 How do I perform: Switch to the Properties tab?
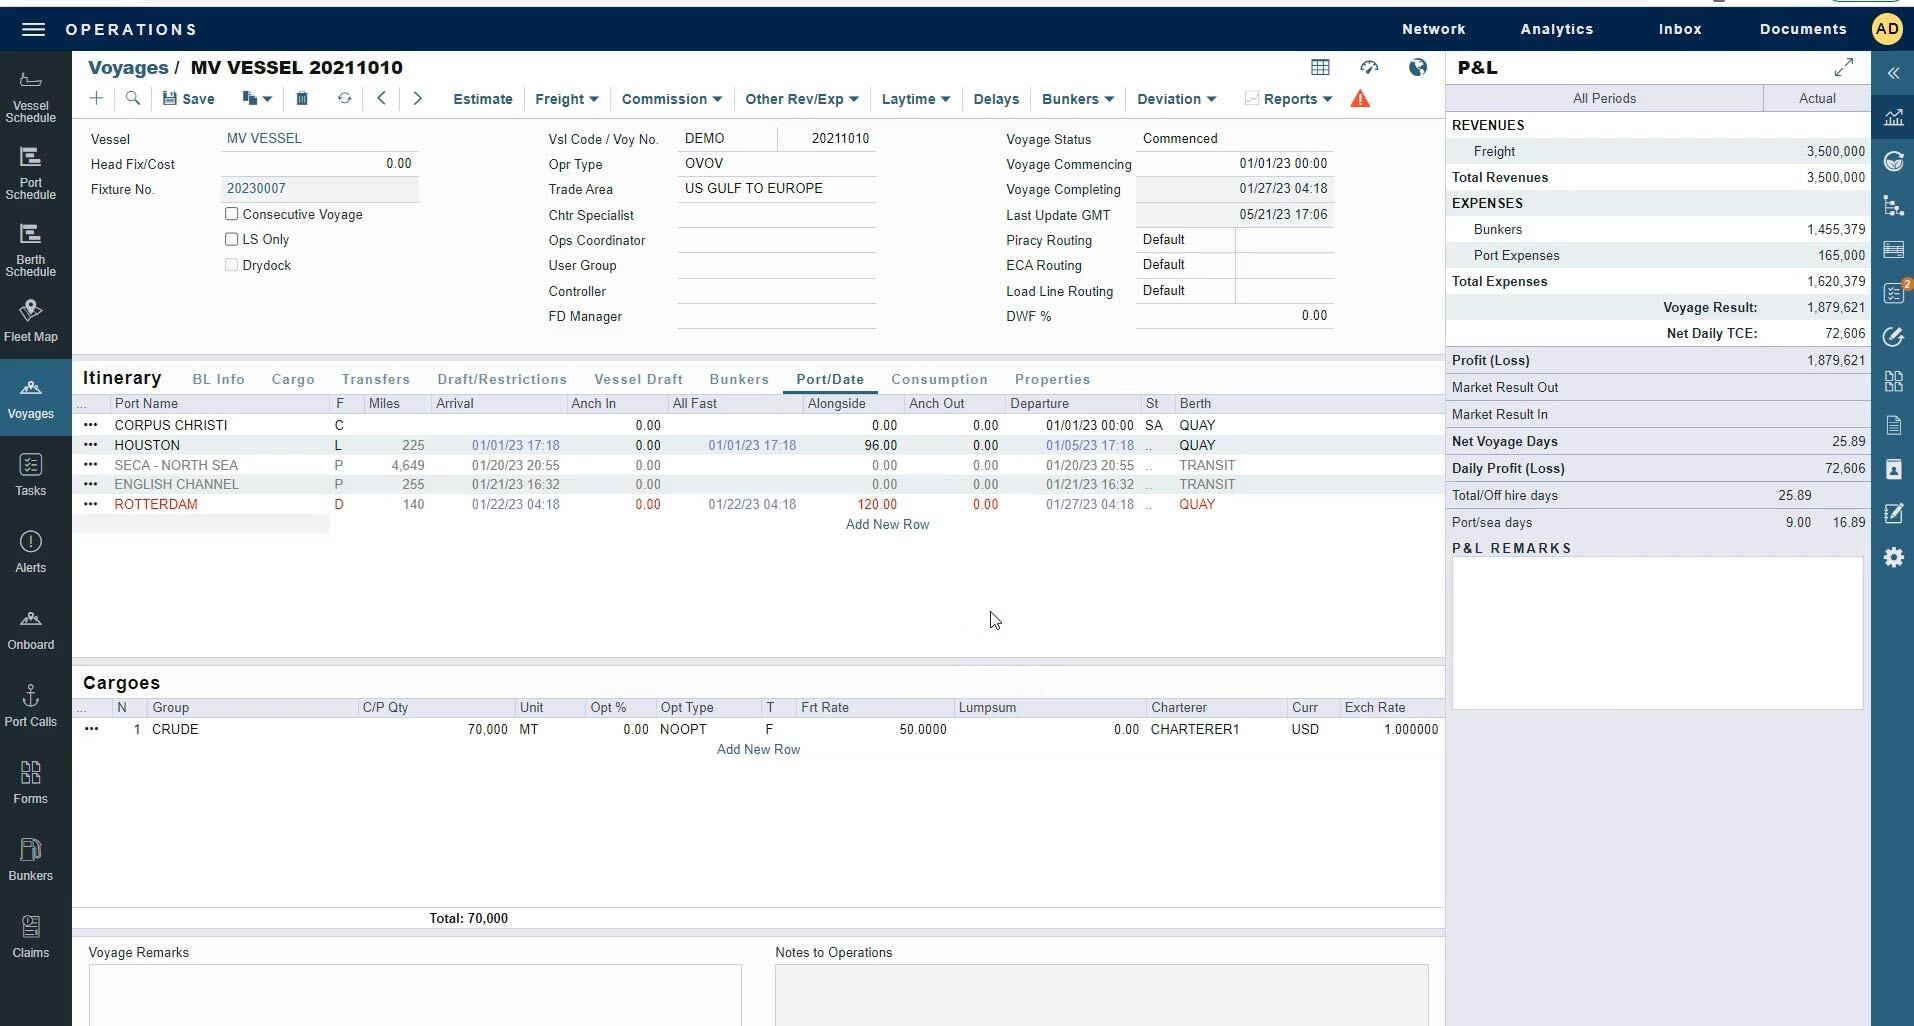[1052, 379]
